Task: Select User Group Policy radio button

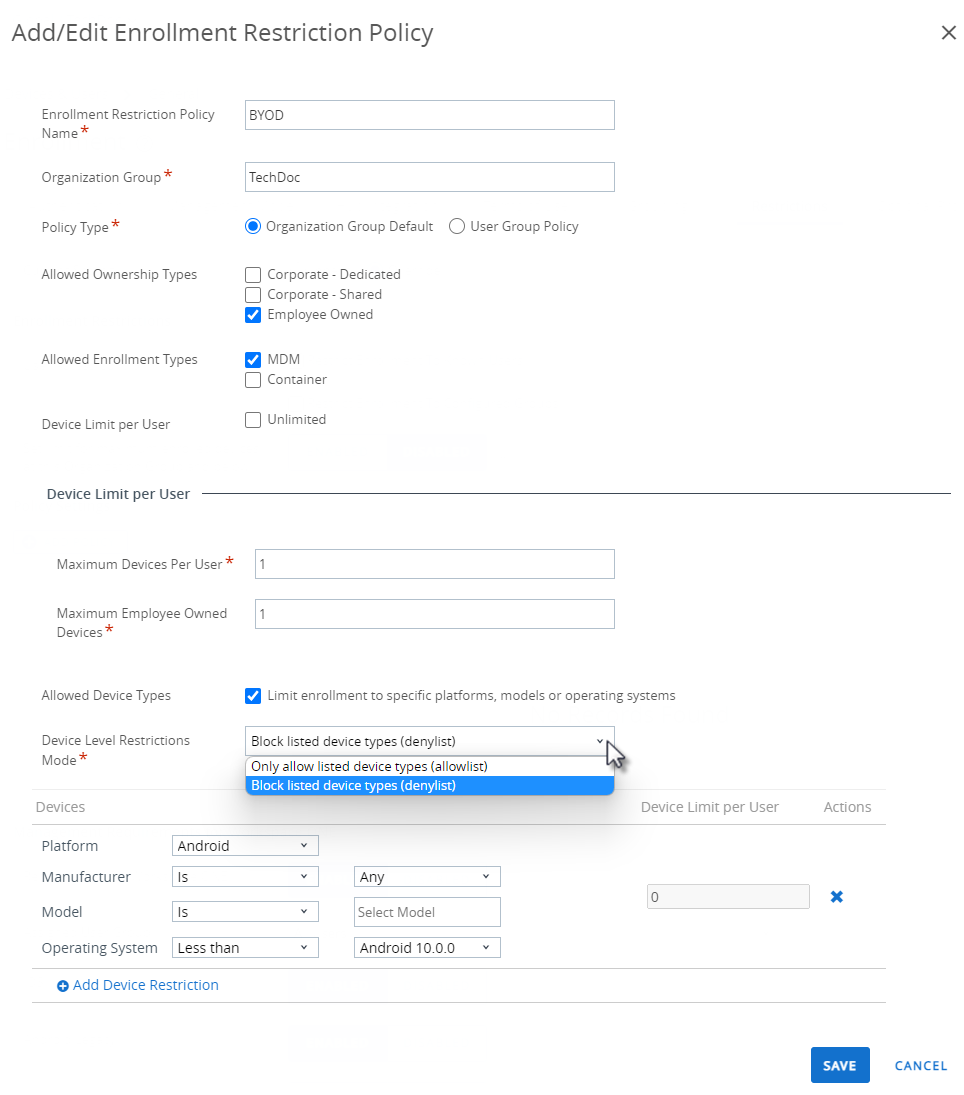Action: click(x=457, y=226)
